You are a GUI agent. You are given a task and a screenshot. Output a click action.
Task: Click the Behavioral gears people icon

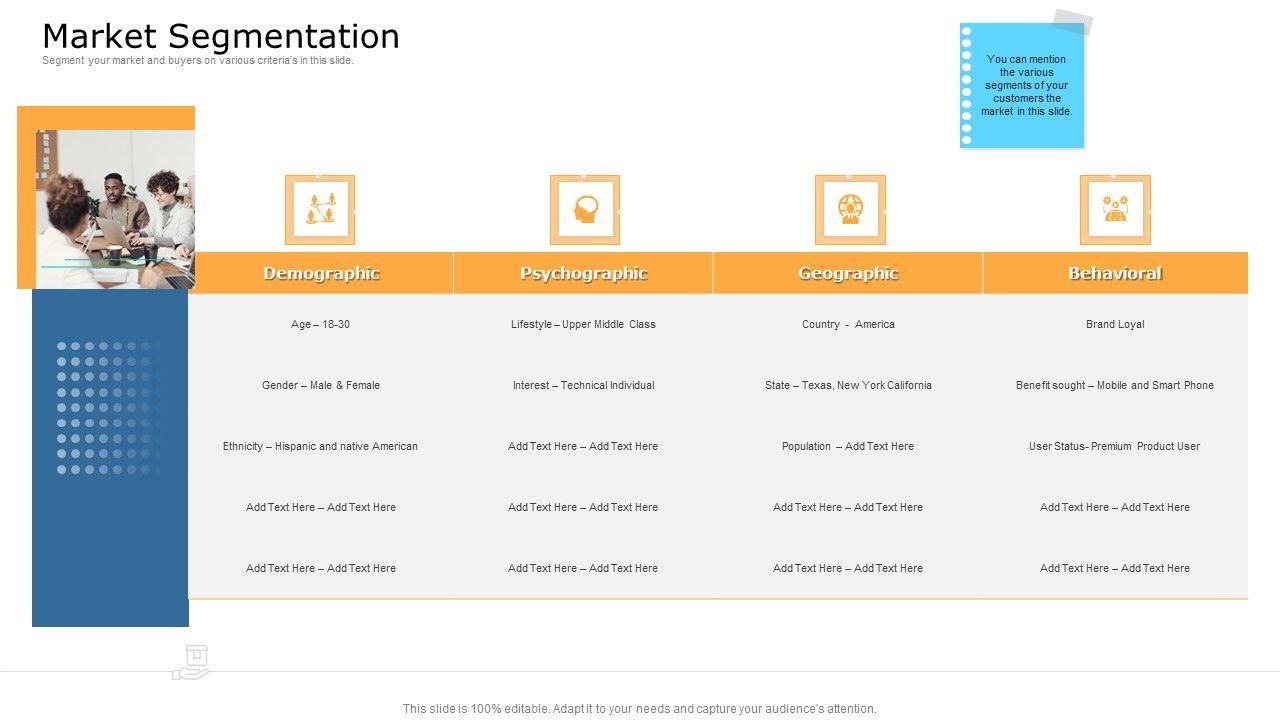(1115, 209)
